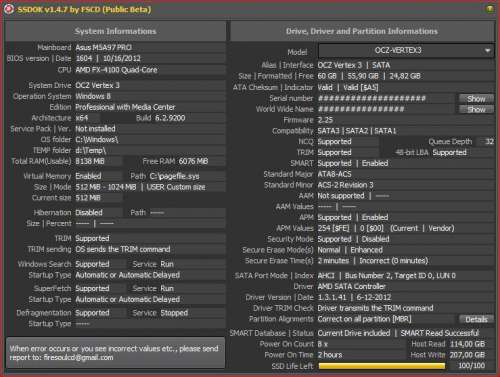Select OS folder C:\Windows\
The width and height of the screenshot is (500, 377).
click(97, 140)
